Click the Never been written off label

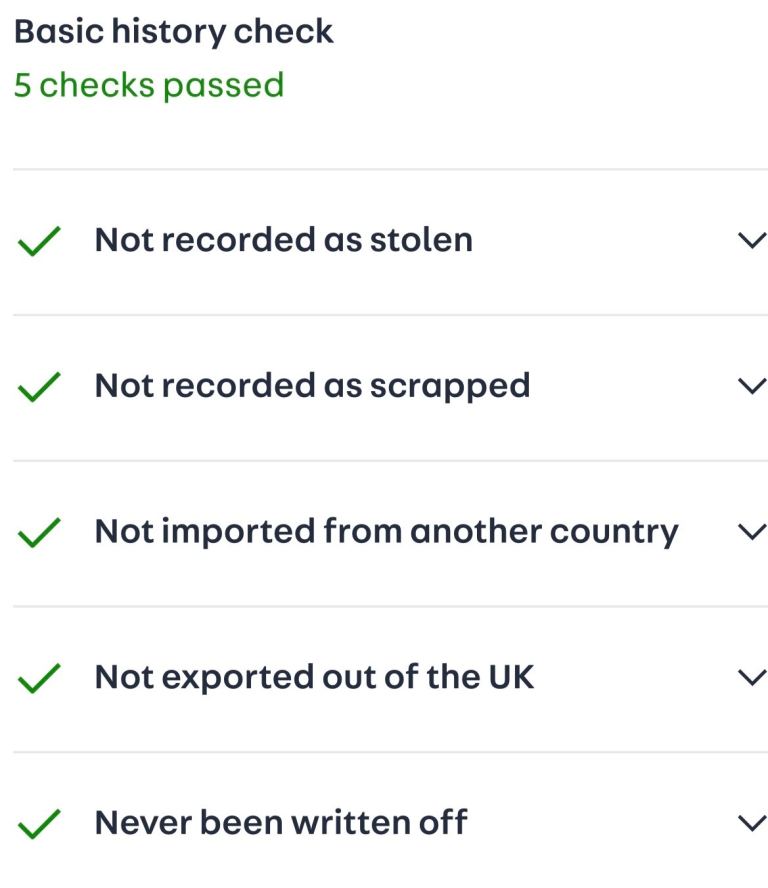[x=280, y=822]
